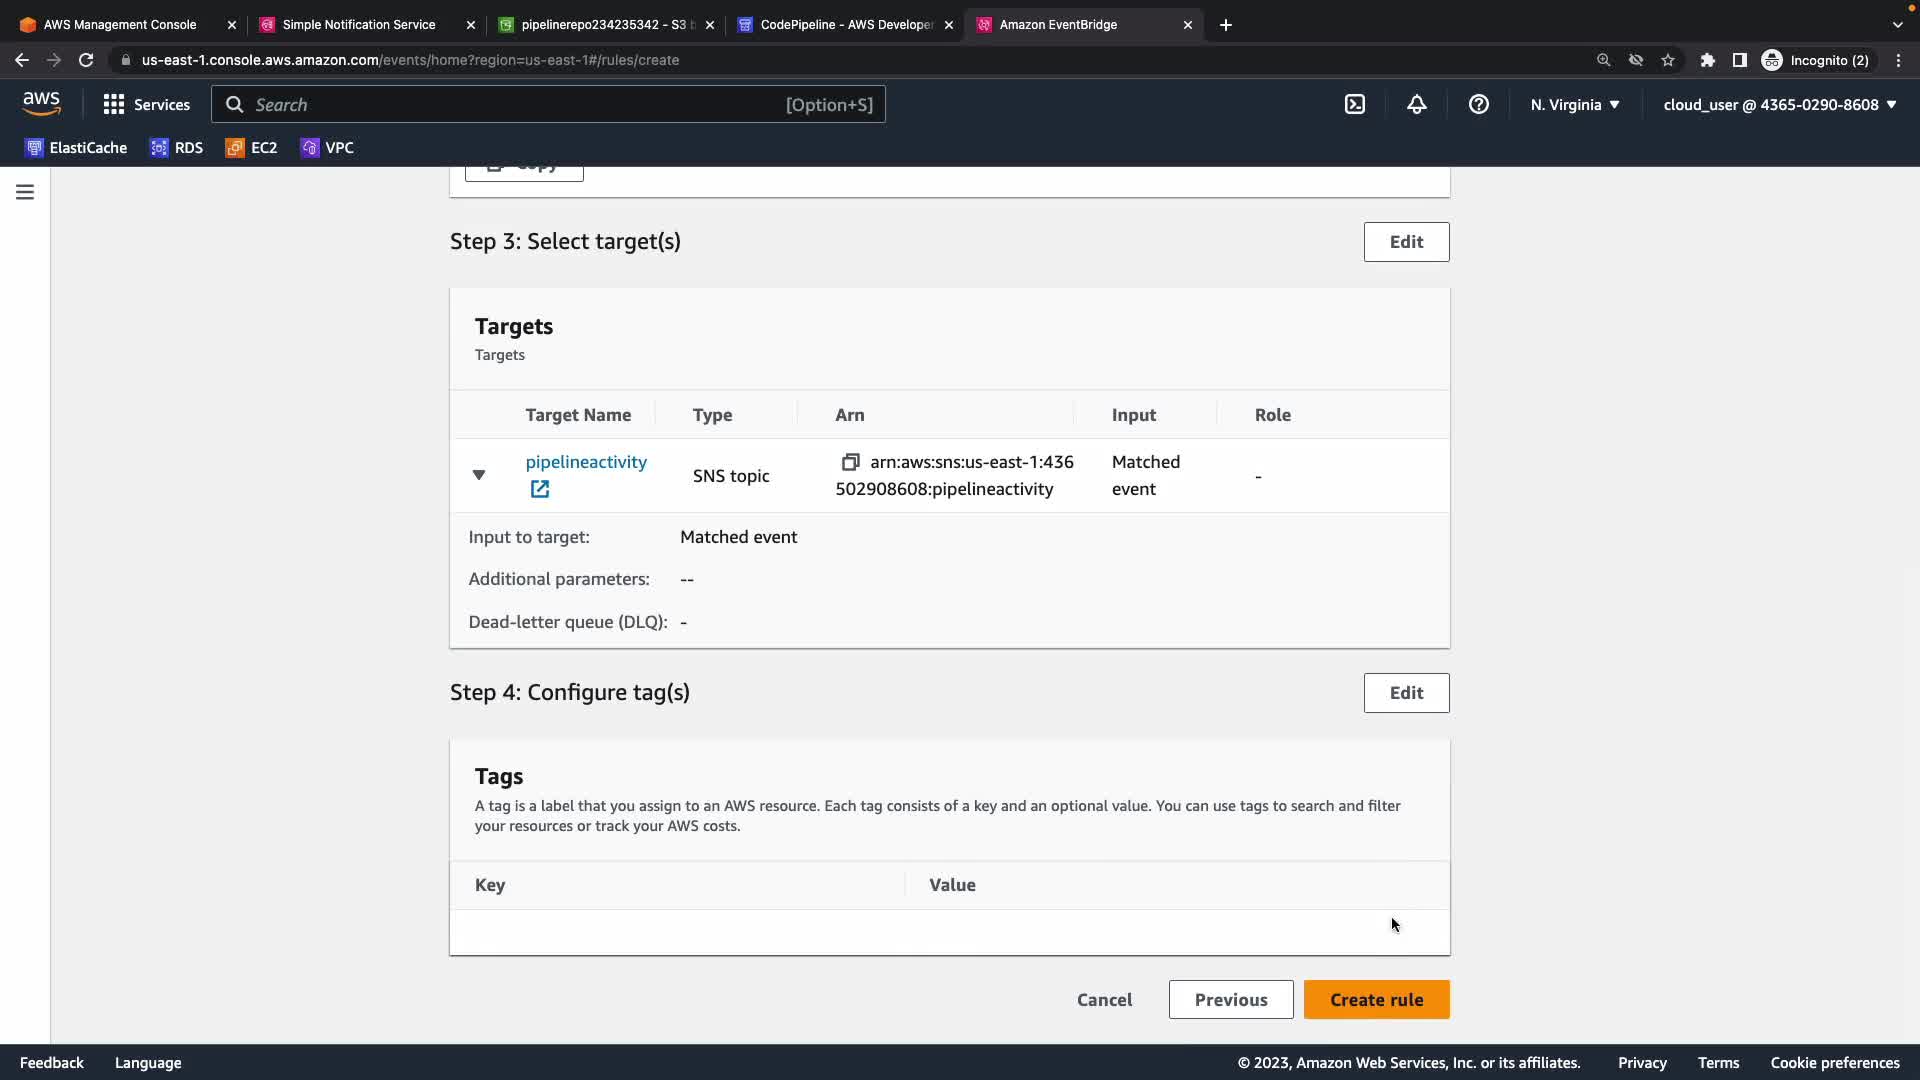Click the Create rule button
This screenshot has height=1080, width=1920.
(x=1376, y=999)
